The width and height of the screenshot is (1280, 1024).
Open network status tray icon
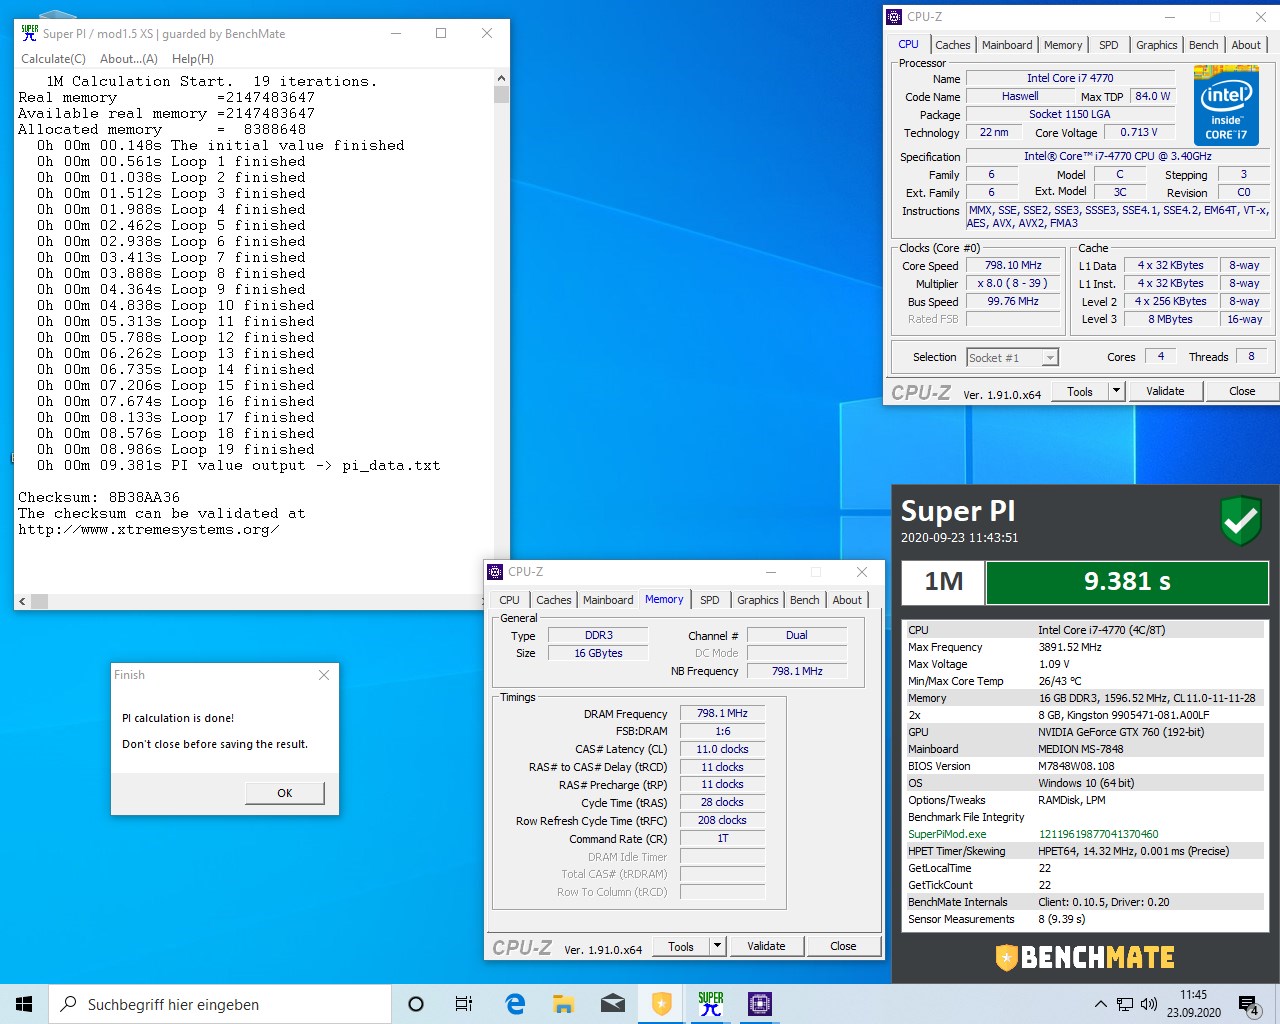(1125, 1004)
